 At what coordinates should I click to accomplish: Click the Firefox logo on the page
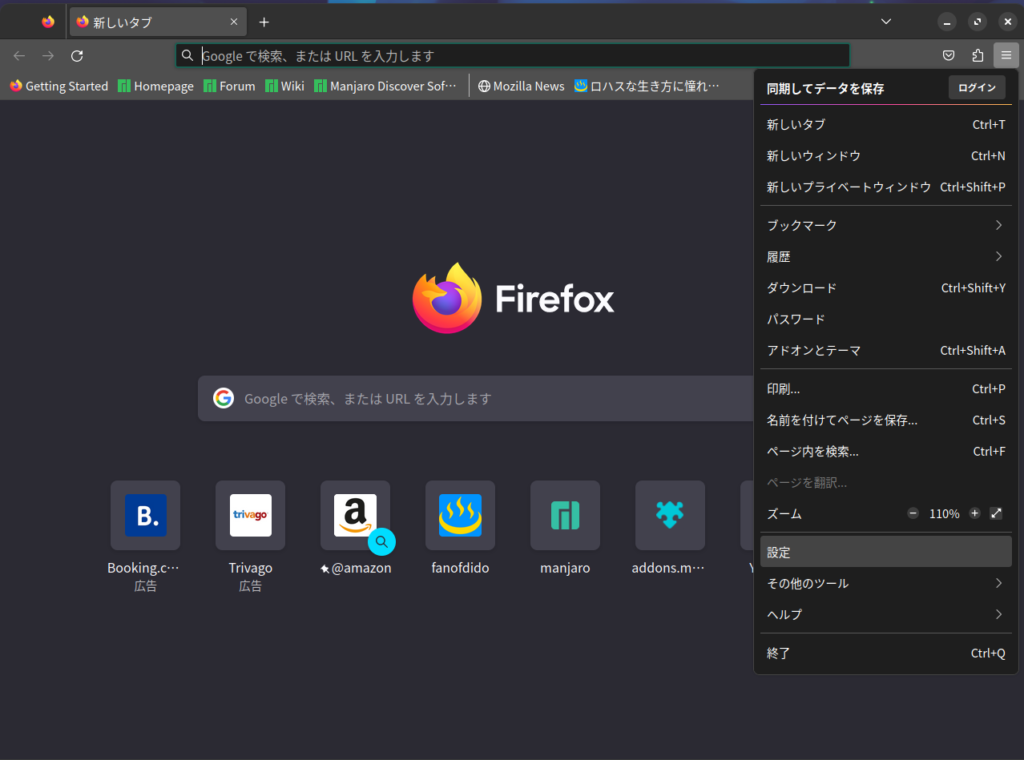tap(513, 298)
